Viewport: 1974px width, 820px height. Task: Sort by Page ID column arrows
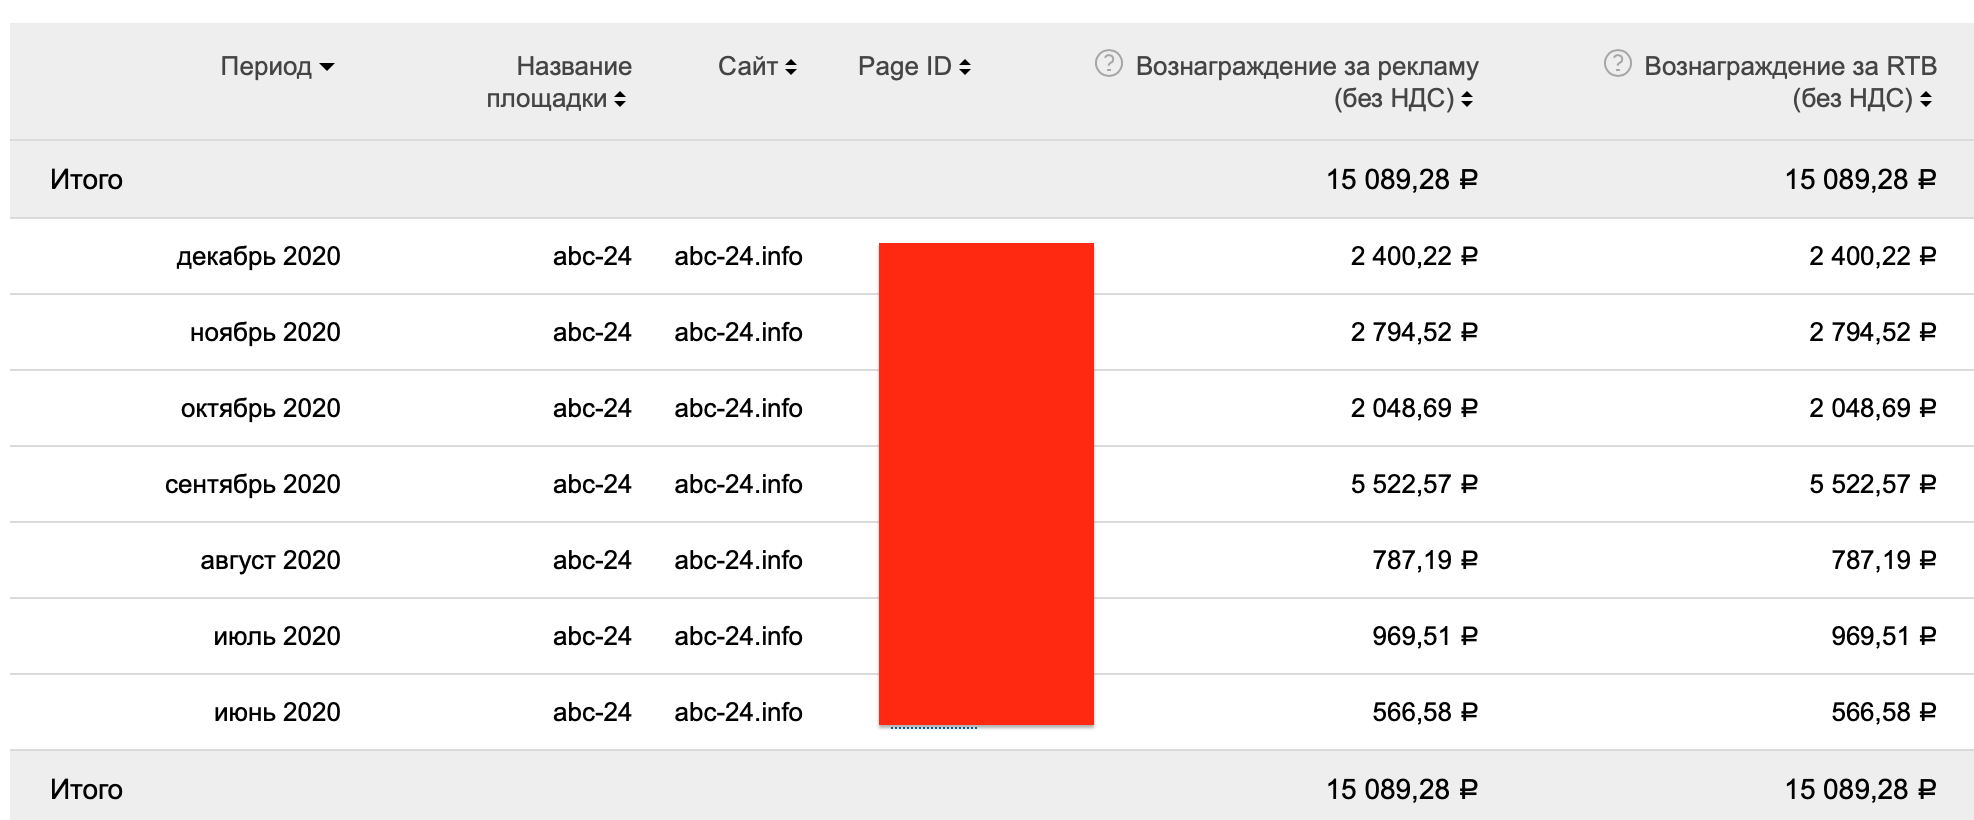[x=965, y=67]
